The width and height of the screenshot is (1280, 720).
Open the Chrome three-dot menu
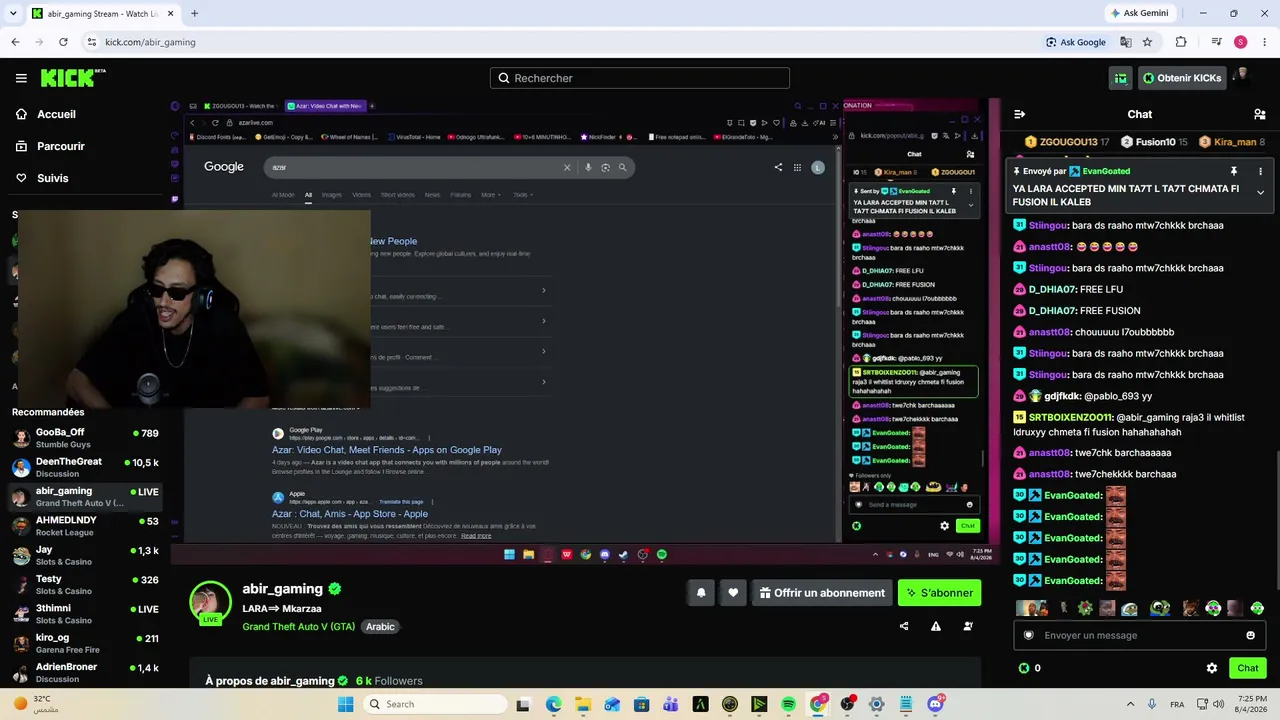point(1264,42)
